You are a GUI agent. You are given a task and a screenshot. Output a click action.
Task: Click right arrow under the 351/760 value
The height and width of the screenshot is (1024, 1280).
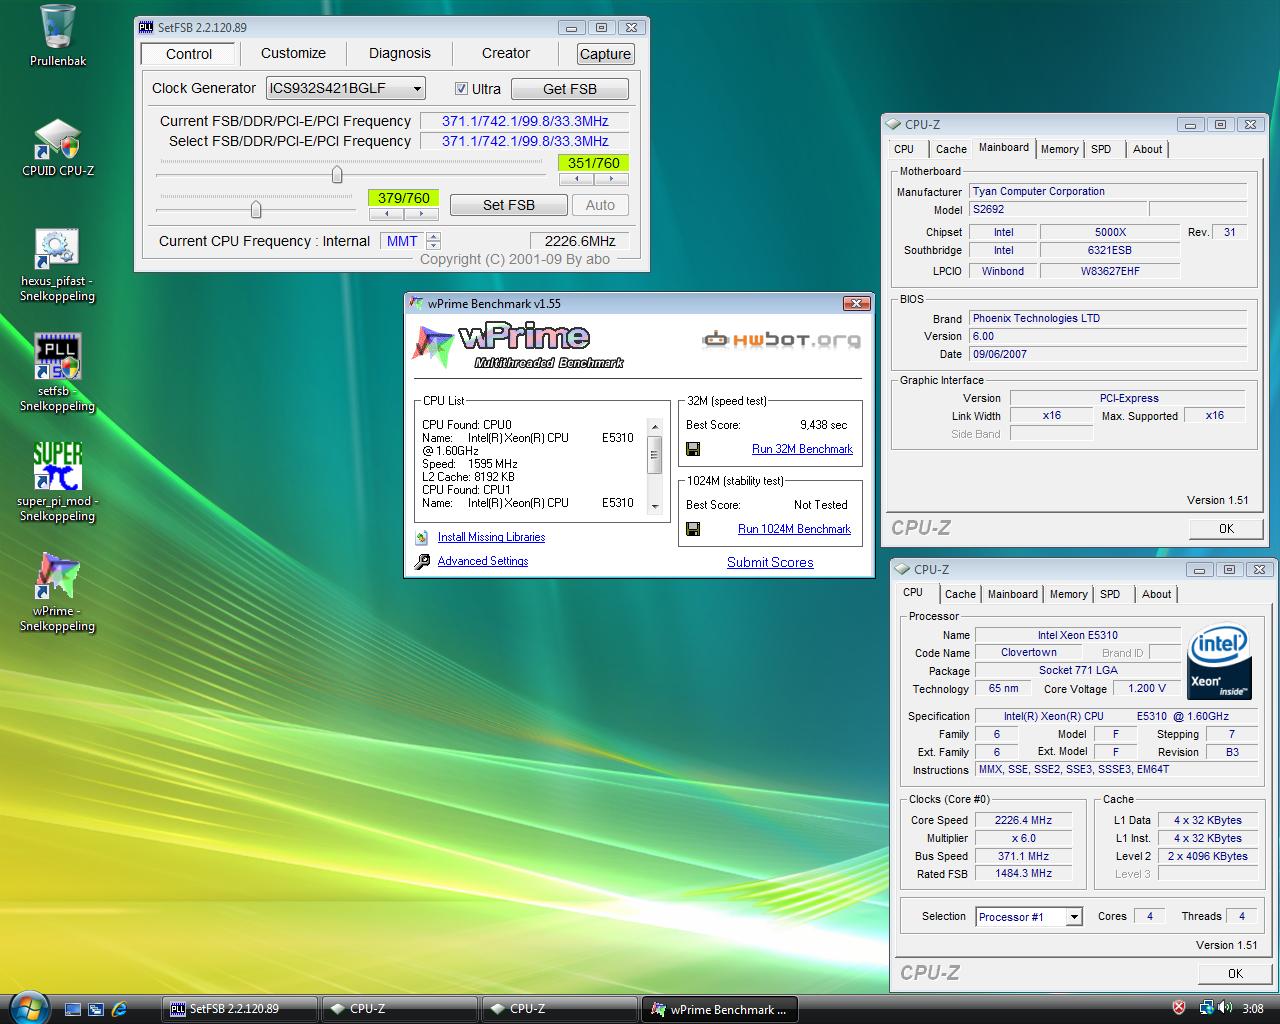pos(611,179)
